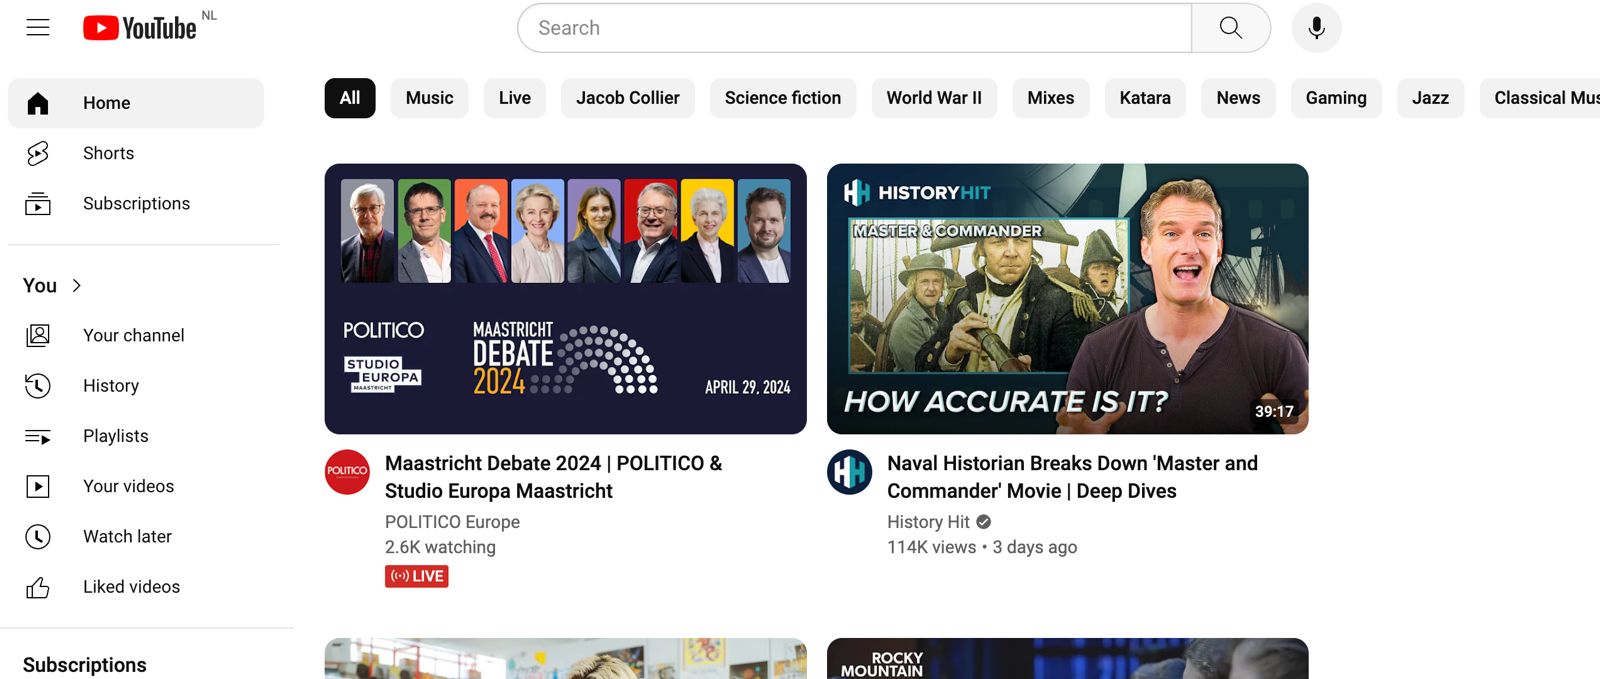Open the classroom video thumbnail in second row
1600x679 pixels.
click(x=566, y=659)
